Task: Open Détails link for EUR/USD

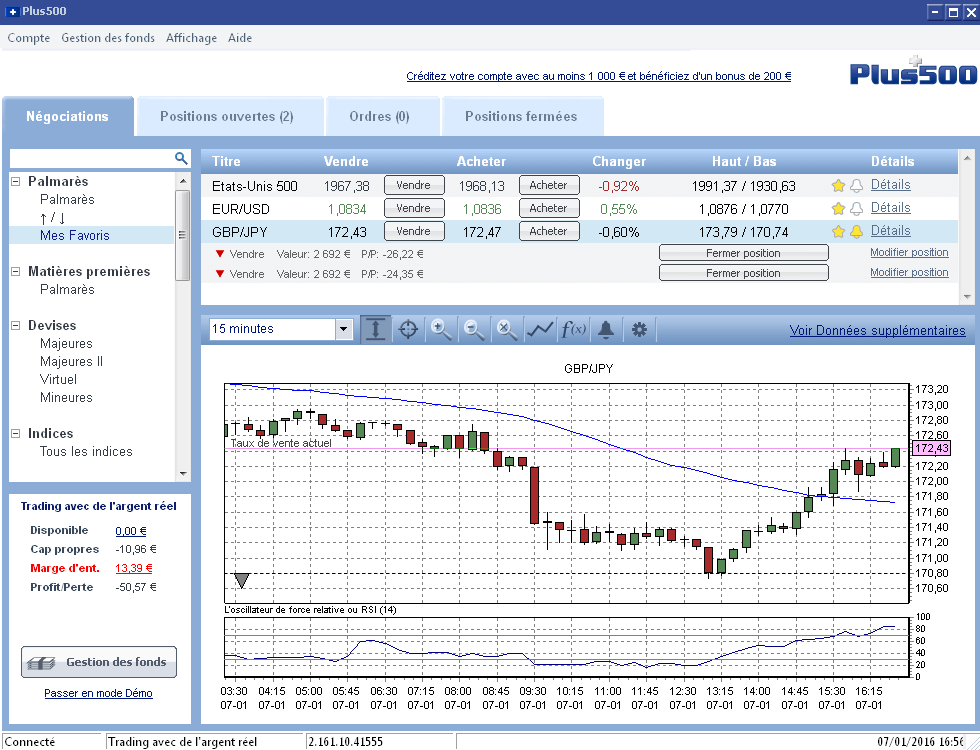Action: coord(891,208)
